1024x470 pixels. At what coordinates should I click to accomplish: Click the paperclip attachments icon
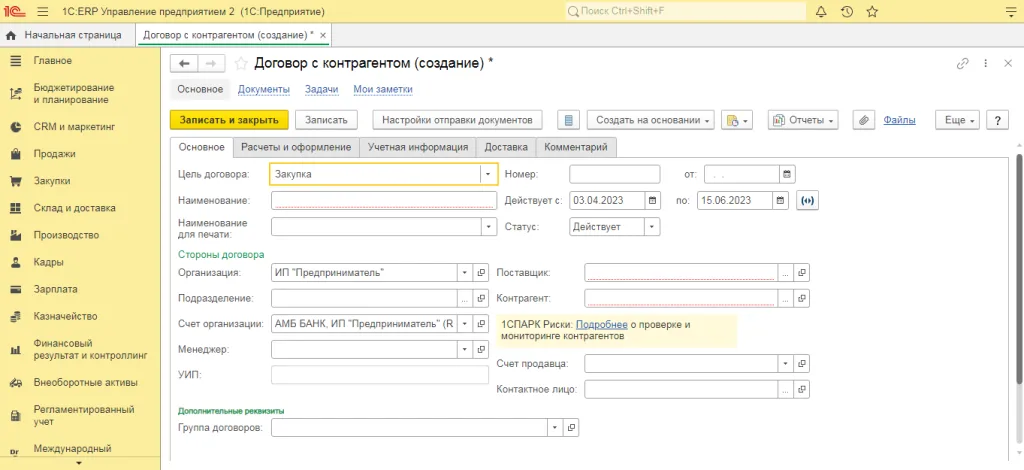coord(864,120)
